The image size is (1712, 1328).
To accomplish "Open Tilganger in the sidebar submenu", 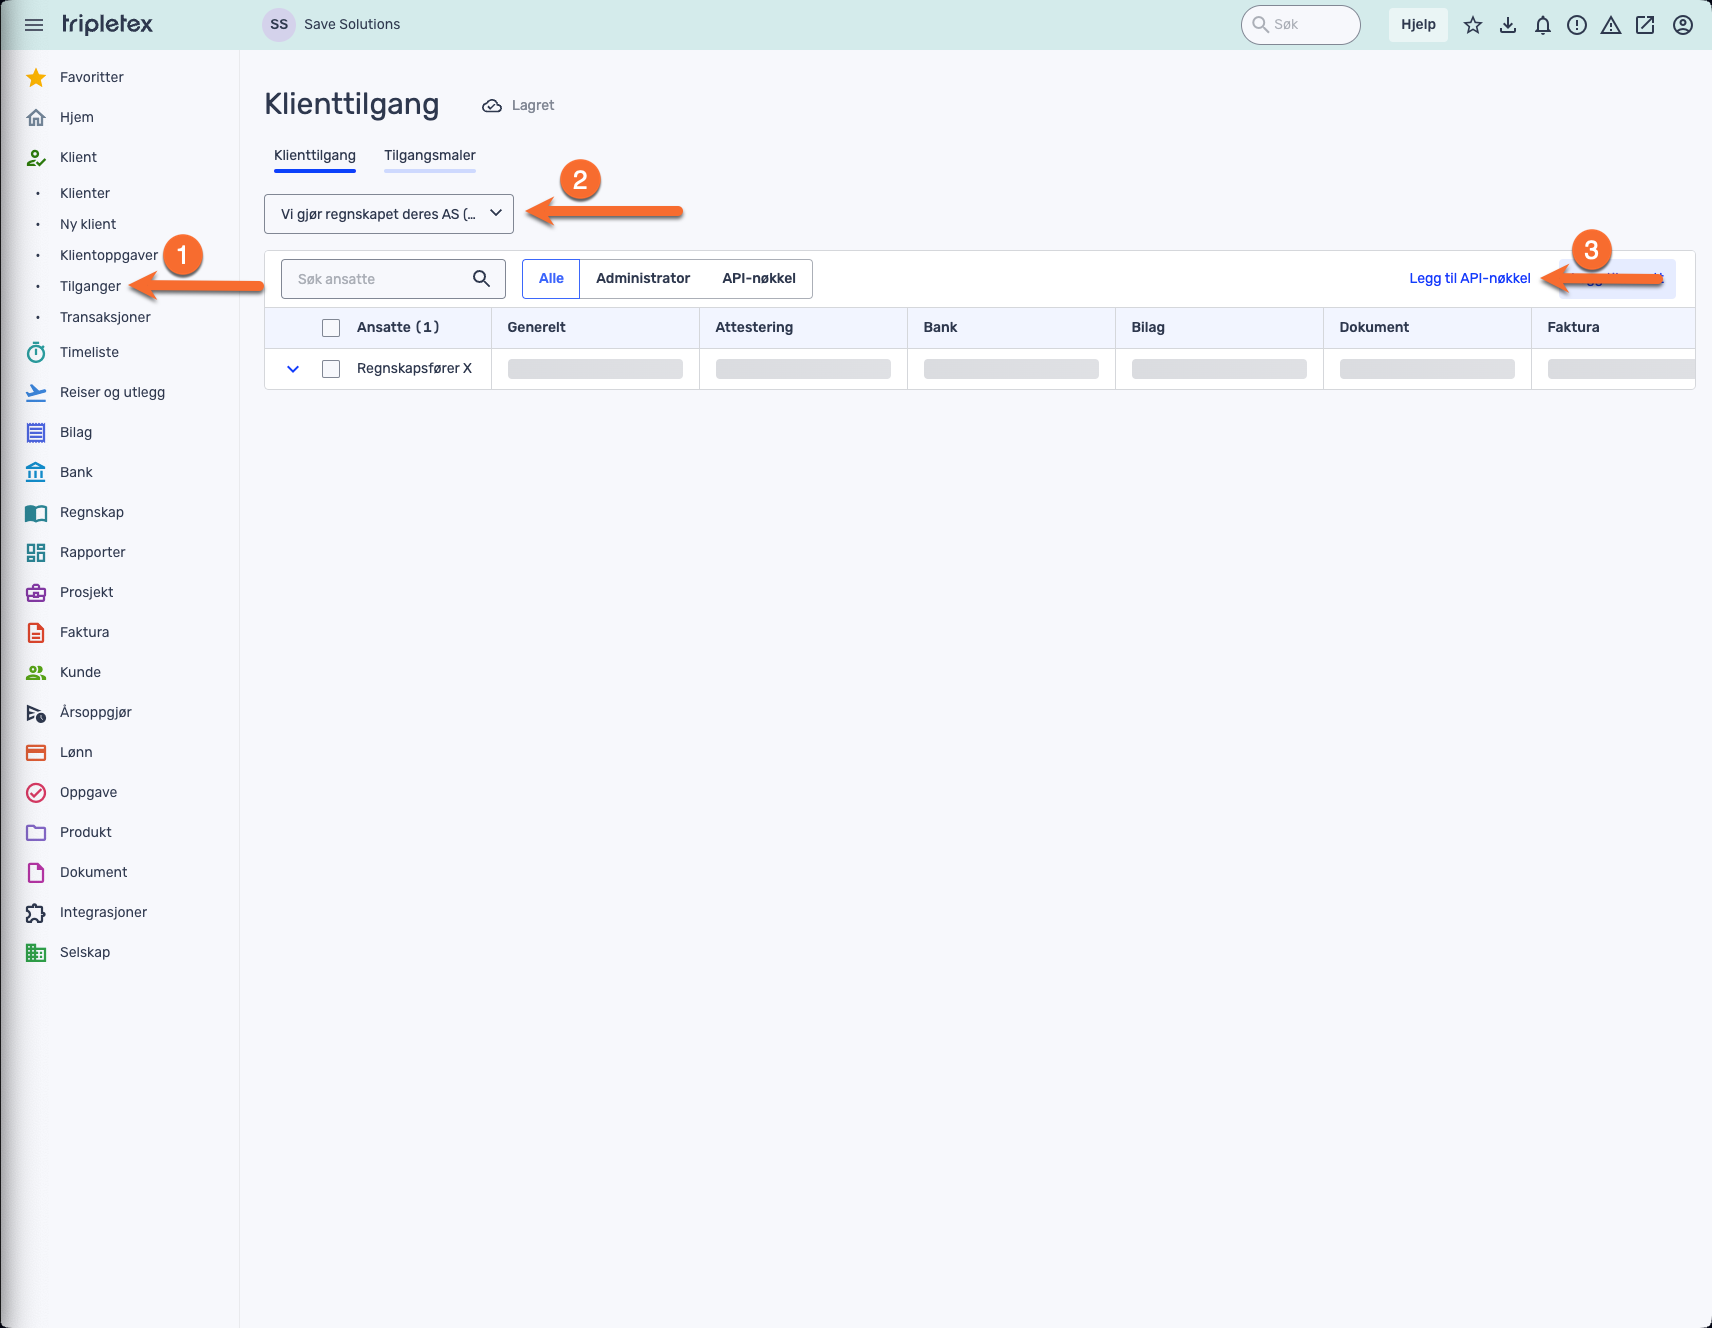I will (x=90, y=286).
